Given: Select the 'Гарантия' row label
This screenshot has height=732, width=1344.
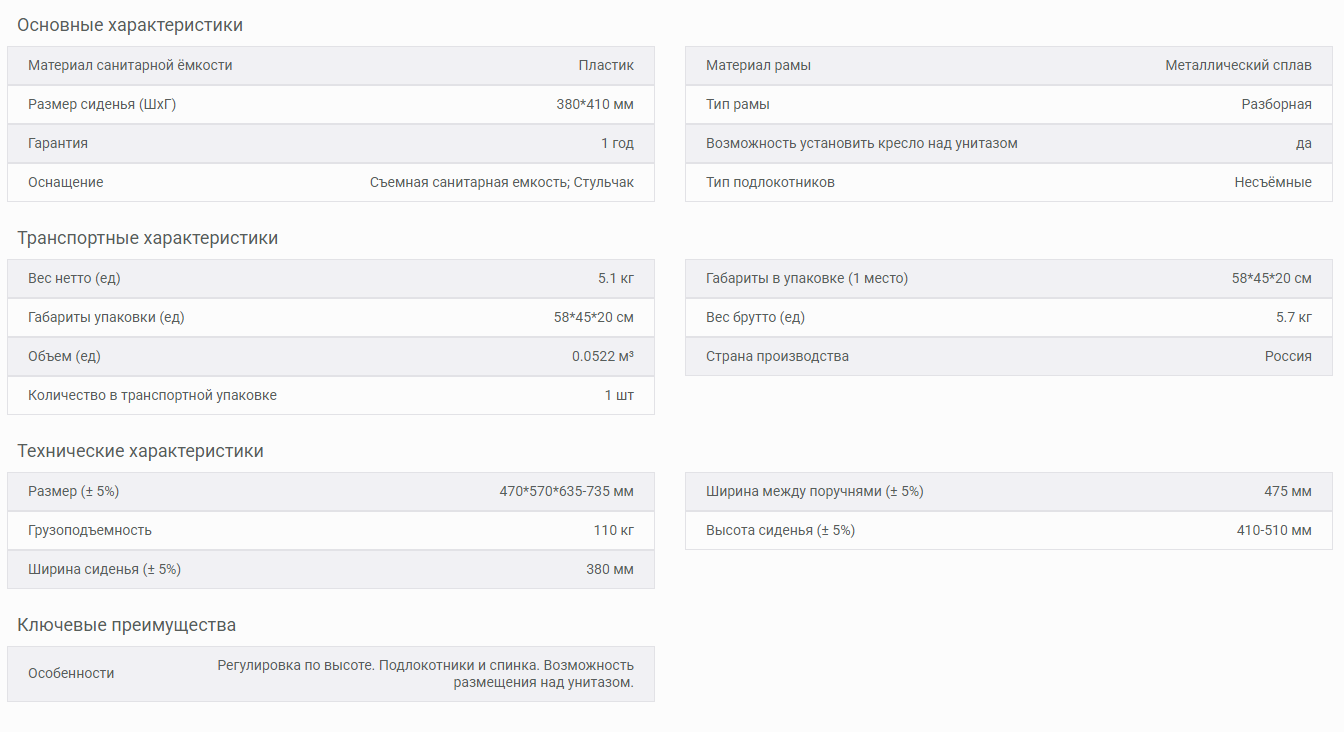Looking at the screenshot, I should (x=58, y=143).
